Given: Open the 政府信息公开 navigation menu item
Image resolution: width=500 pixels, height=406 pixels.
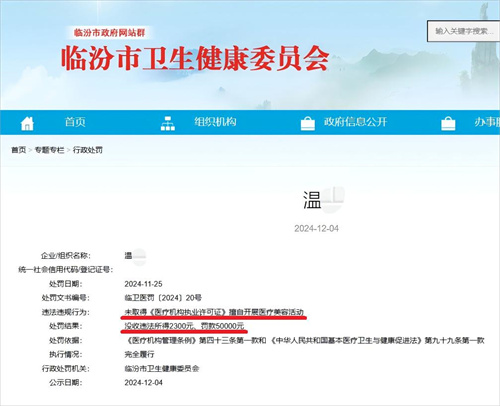Looking at the screenshot, I should (356, 122).
